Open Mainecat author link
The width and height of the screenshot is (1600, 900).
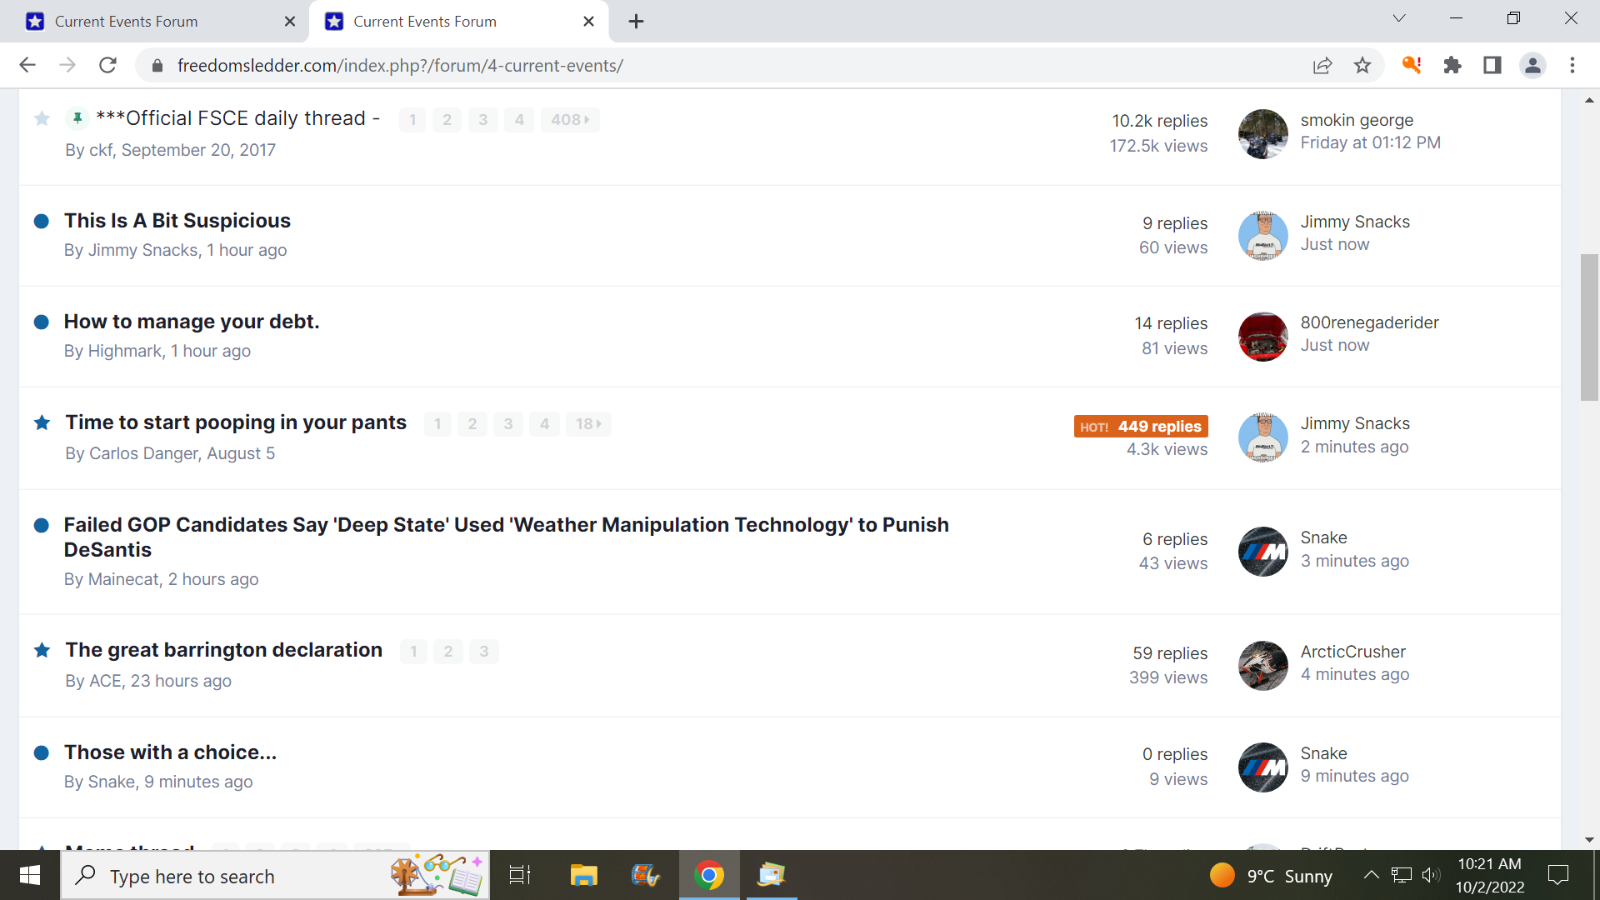123,579
